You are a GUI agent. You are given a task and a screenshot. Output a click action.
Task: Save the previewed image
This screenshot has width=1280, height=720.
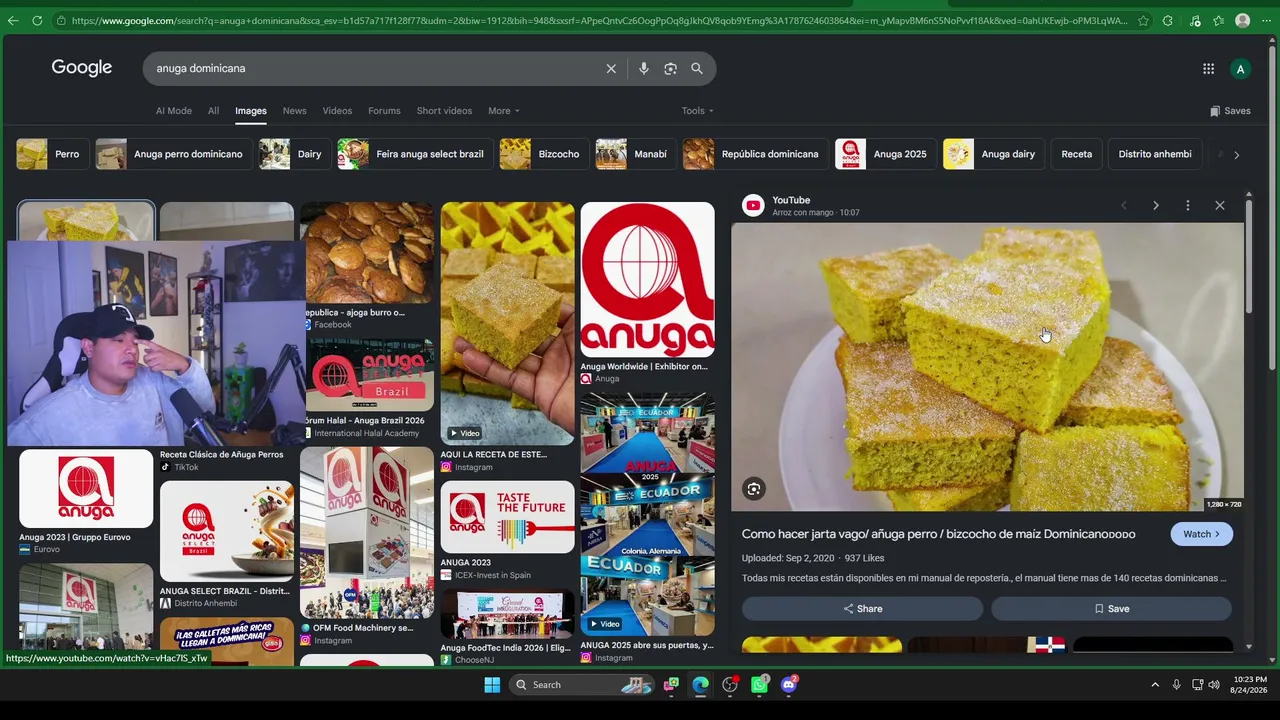(1111, 609)
